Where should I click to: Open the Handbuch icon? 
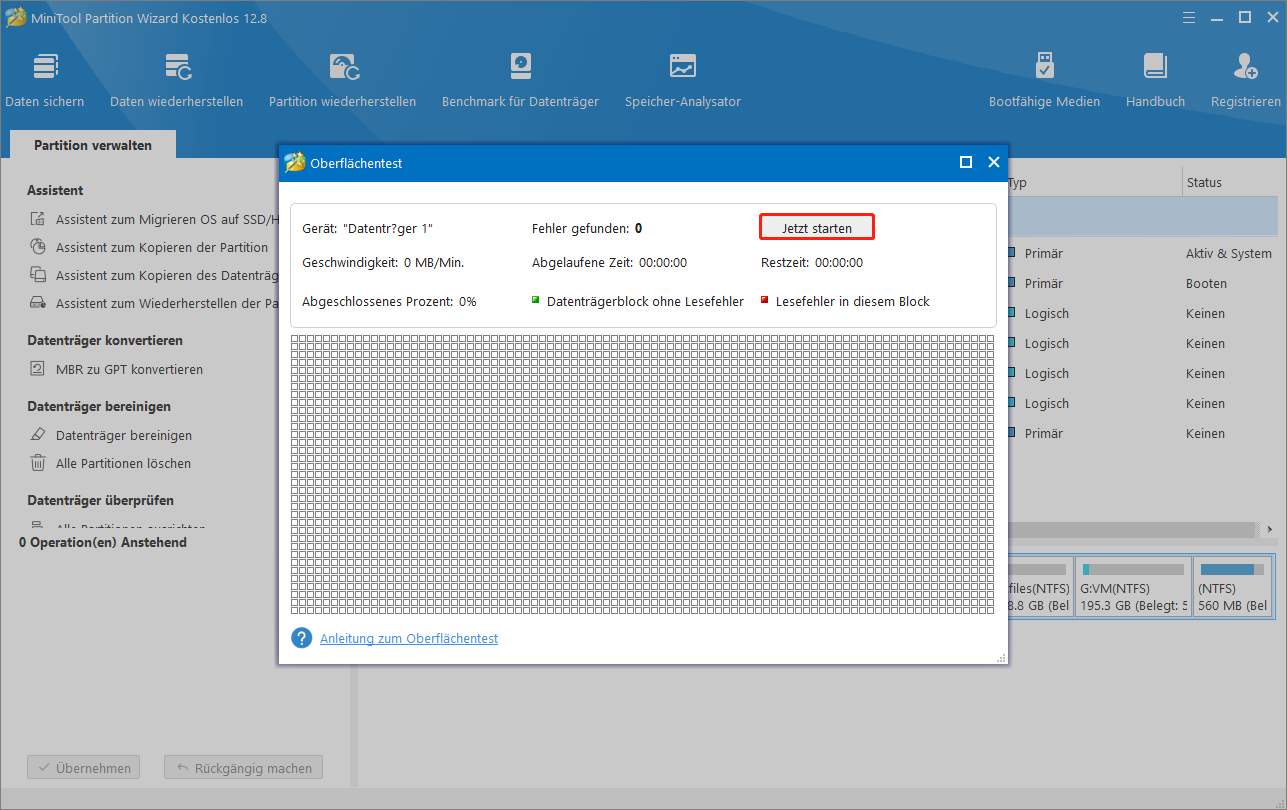[1155, 80]
